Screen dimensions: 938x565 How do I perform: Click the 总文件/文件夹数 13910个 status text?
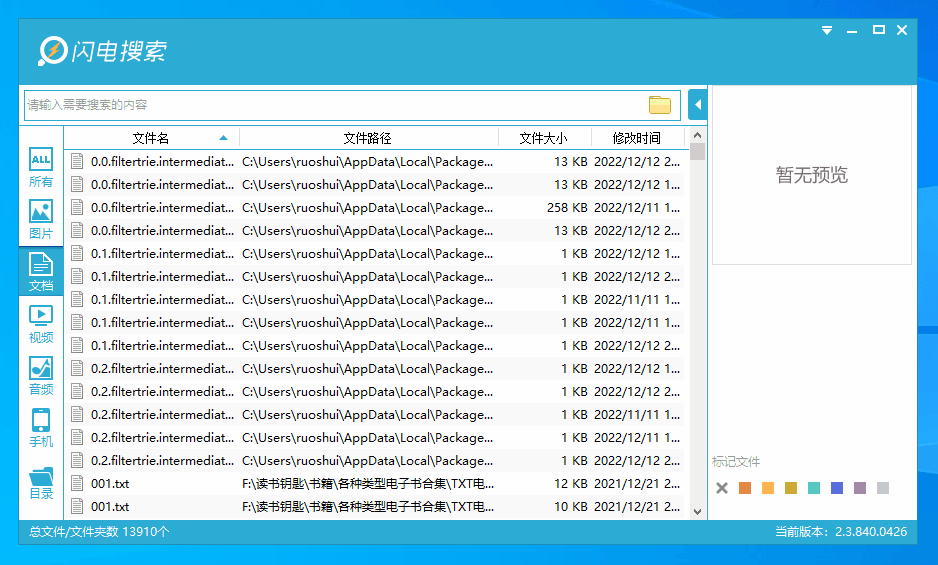(x=99, y=531)
